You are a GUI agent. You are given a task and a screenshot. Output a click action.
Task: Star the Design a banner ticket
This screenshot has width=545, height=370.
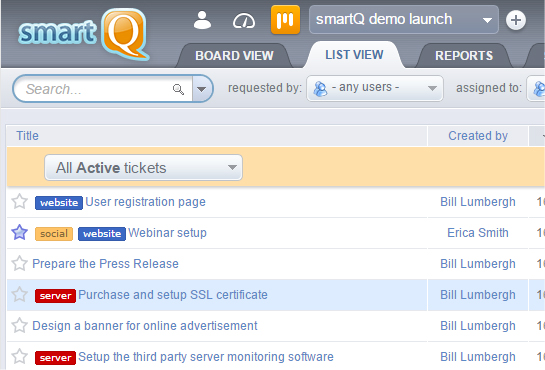point(19,326)
